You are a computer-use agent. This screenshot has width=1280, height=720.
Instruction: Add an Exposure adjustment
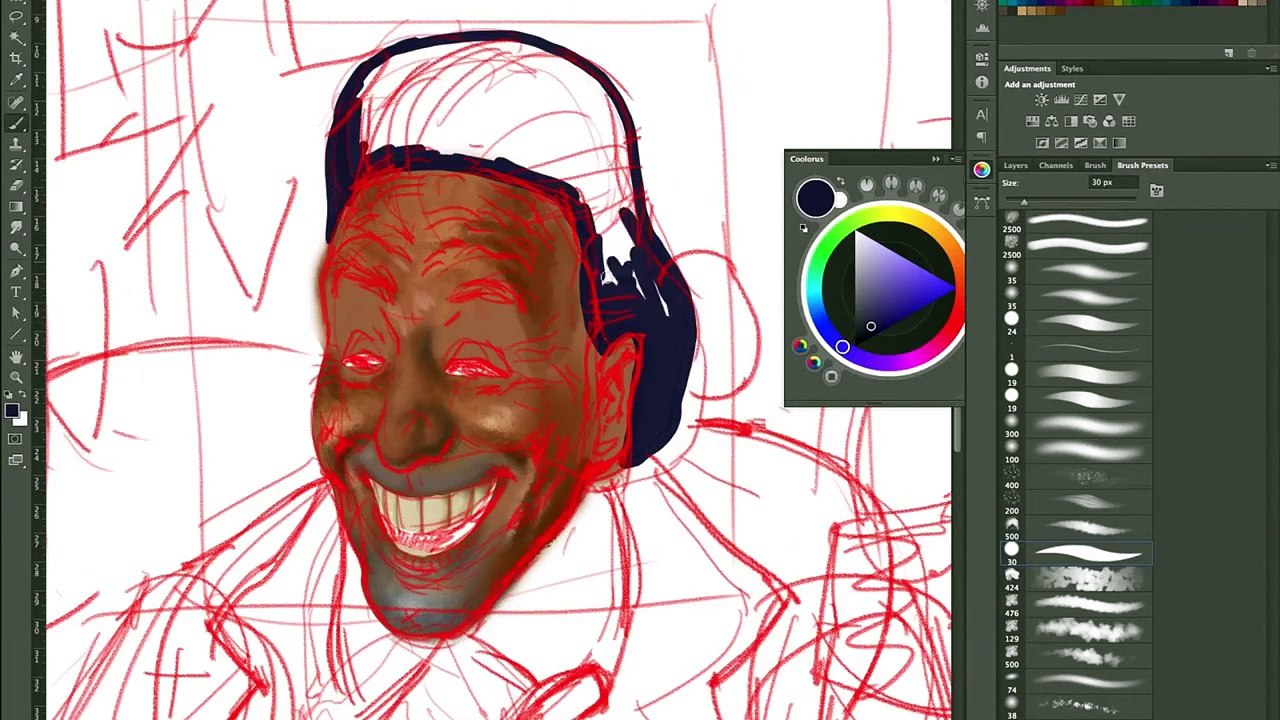point(1100,100)
